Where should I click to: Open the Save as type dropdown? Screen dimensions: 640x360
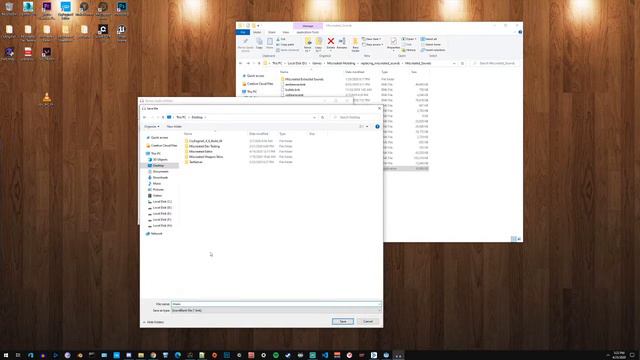(276, 310)
